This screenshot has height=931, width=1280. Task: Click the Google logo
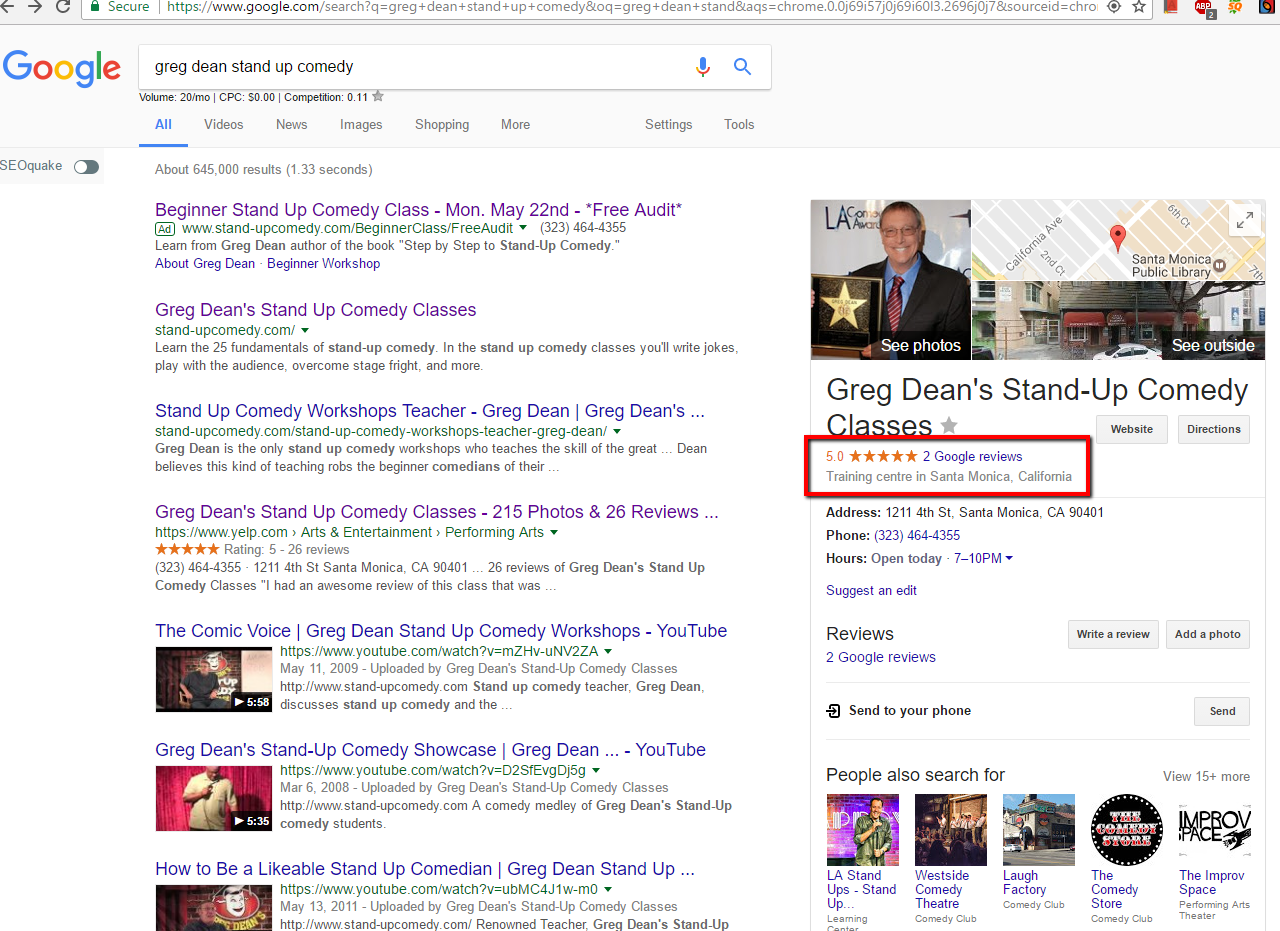click(61, 68)
